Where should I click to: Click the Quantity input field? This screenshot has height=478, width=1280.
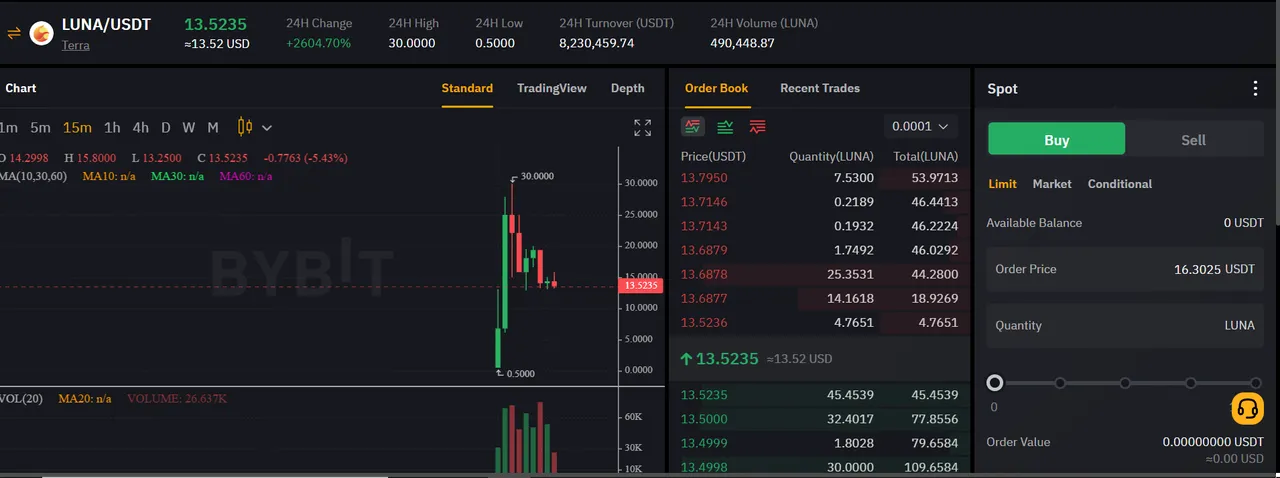[x=1125, y=325]
